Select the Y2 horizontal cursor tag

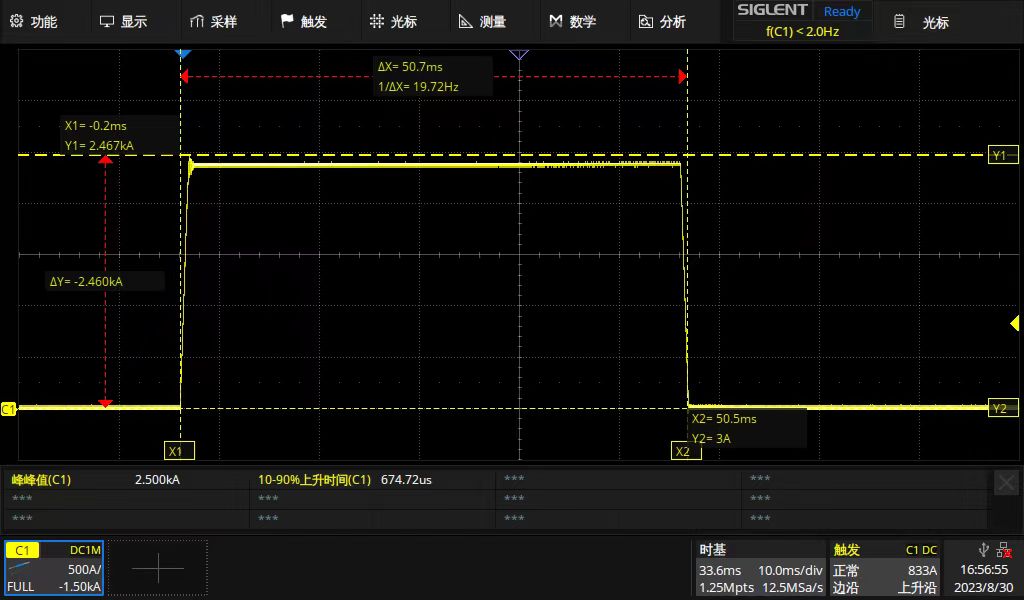pos(1002,408)
